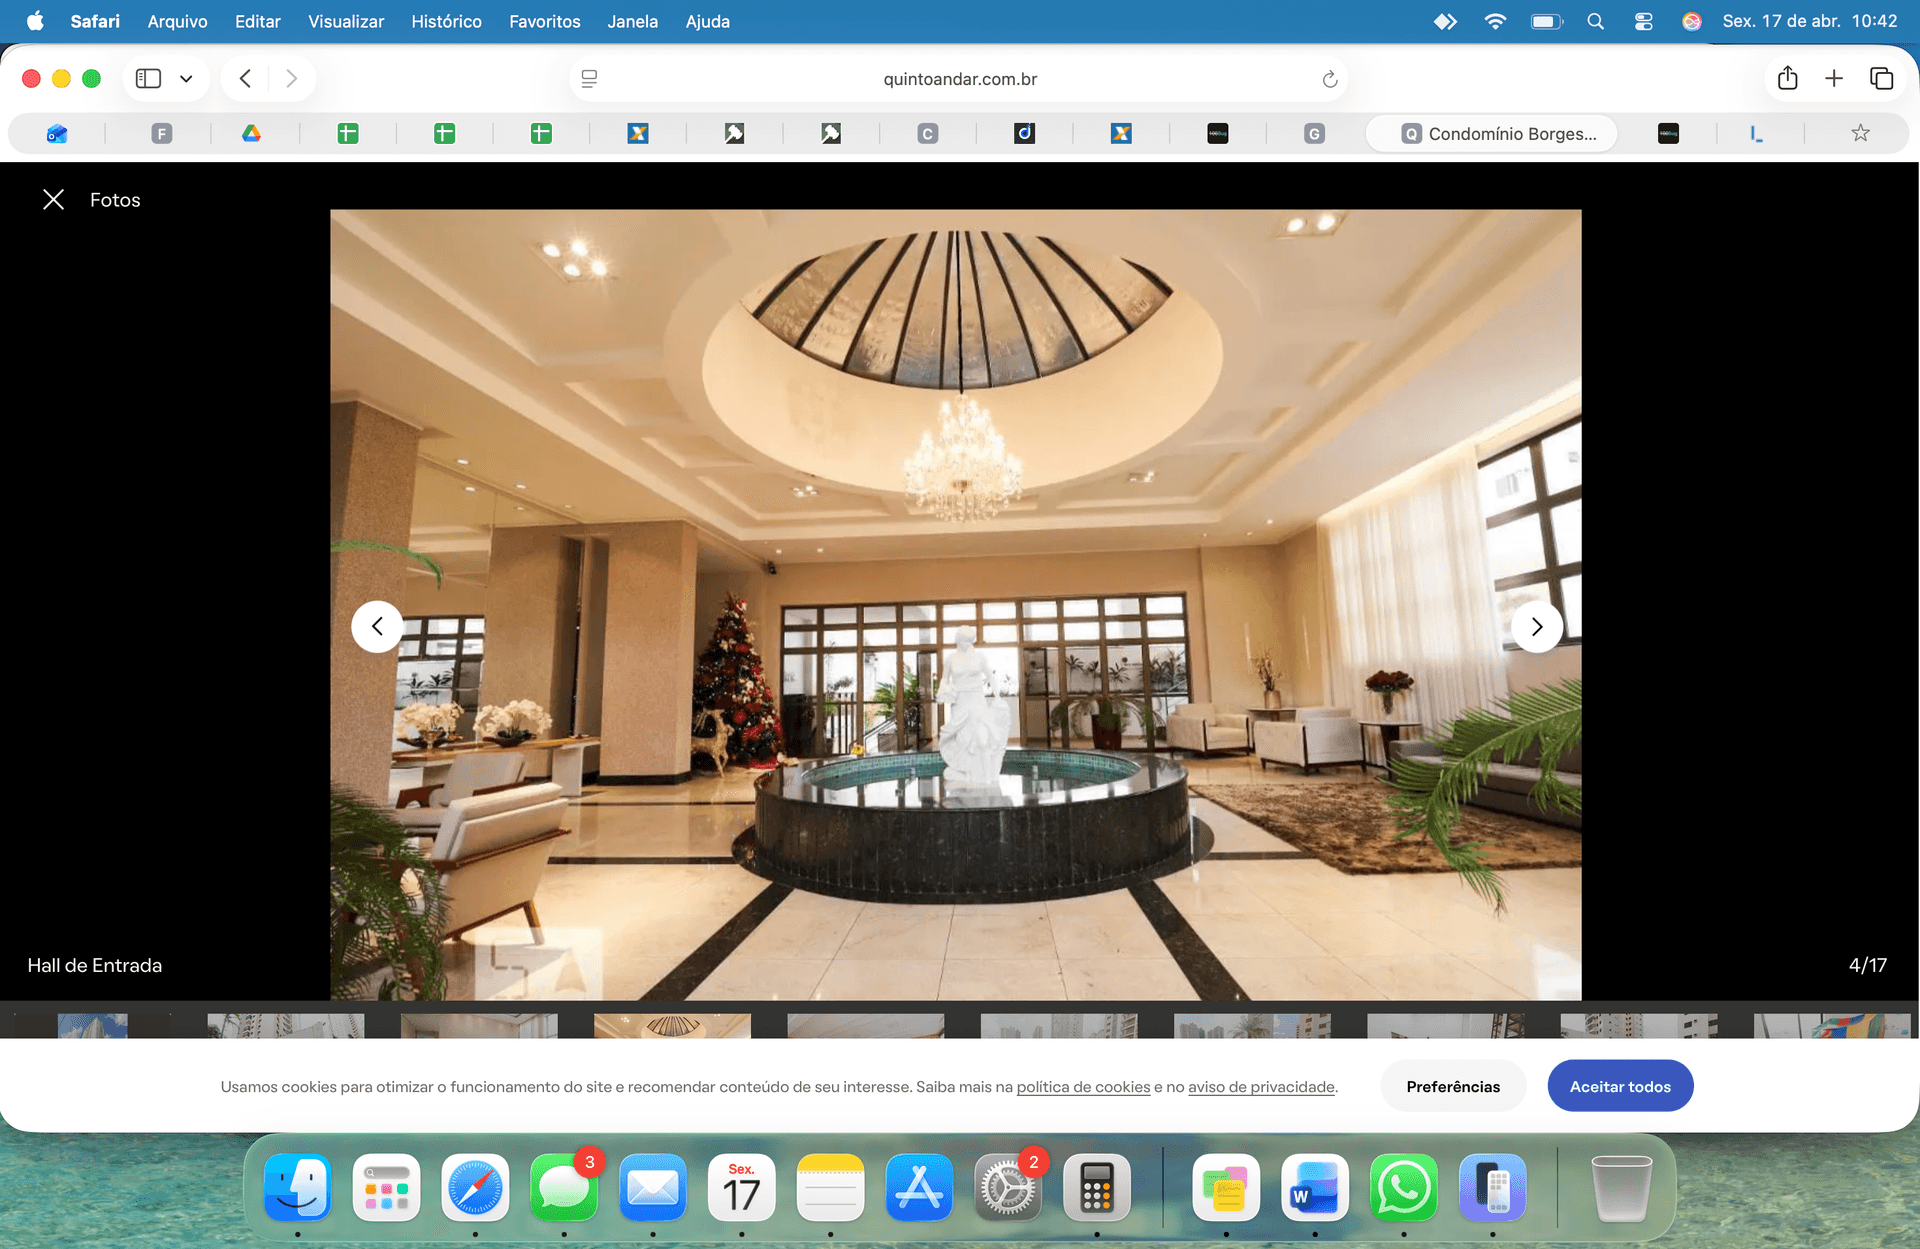
Task: Check the battery status icon
Action: tap(1546, 21)
